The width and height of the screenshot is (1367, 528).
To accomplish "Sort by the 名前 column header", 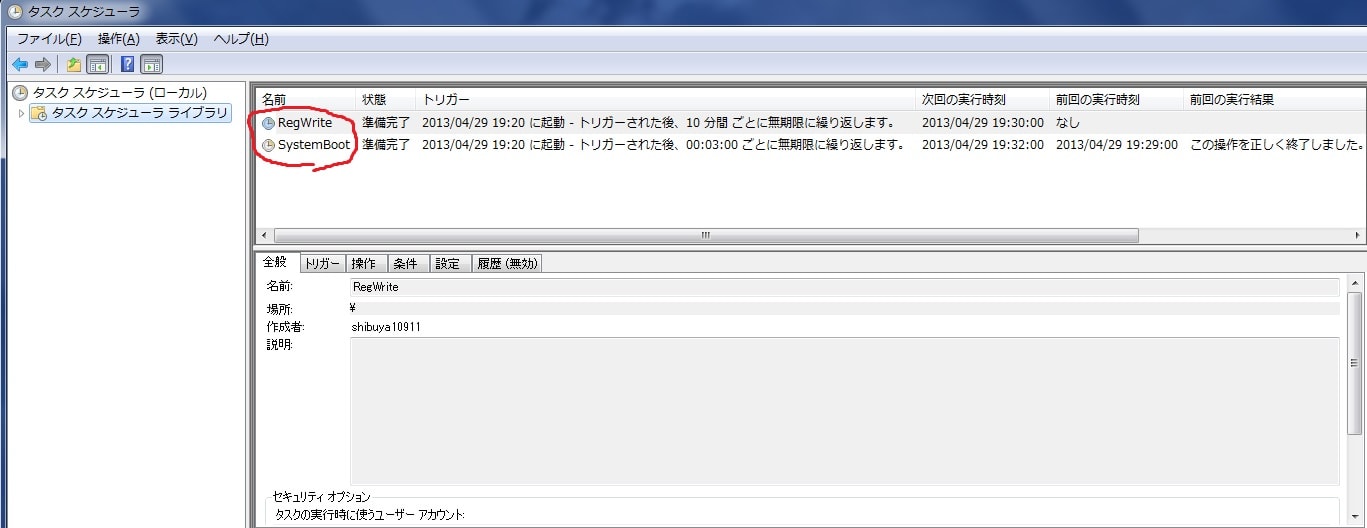I will (305, 100).
